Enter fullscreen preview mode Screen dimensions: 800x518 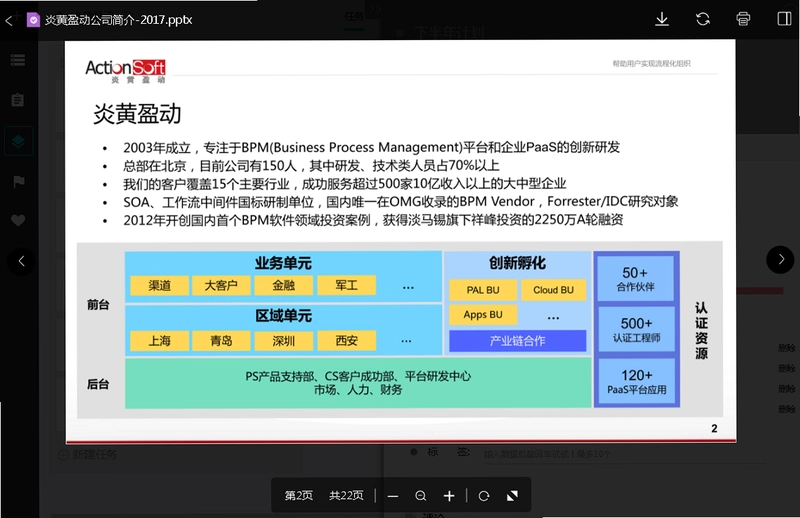coord(512,496)
